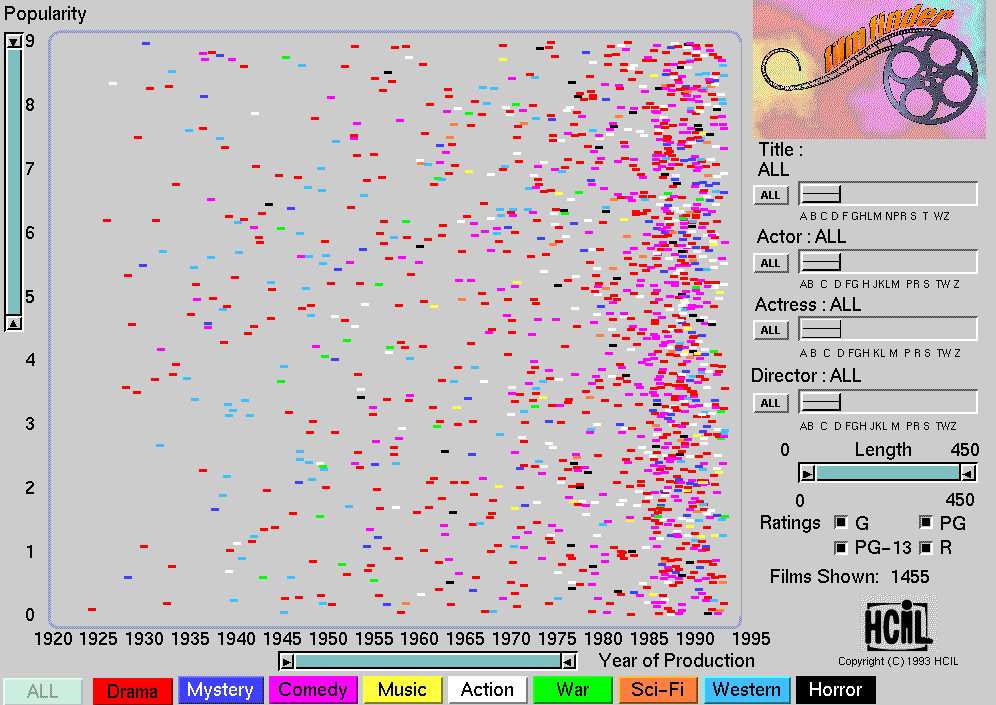
Task: Click the Actress ALL button
Action: (x=771, y=330)
